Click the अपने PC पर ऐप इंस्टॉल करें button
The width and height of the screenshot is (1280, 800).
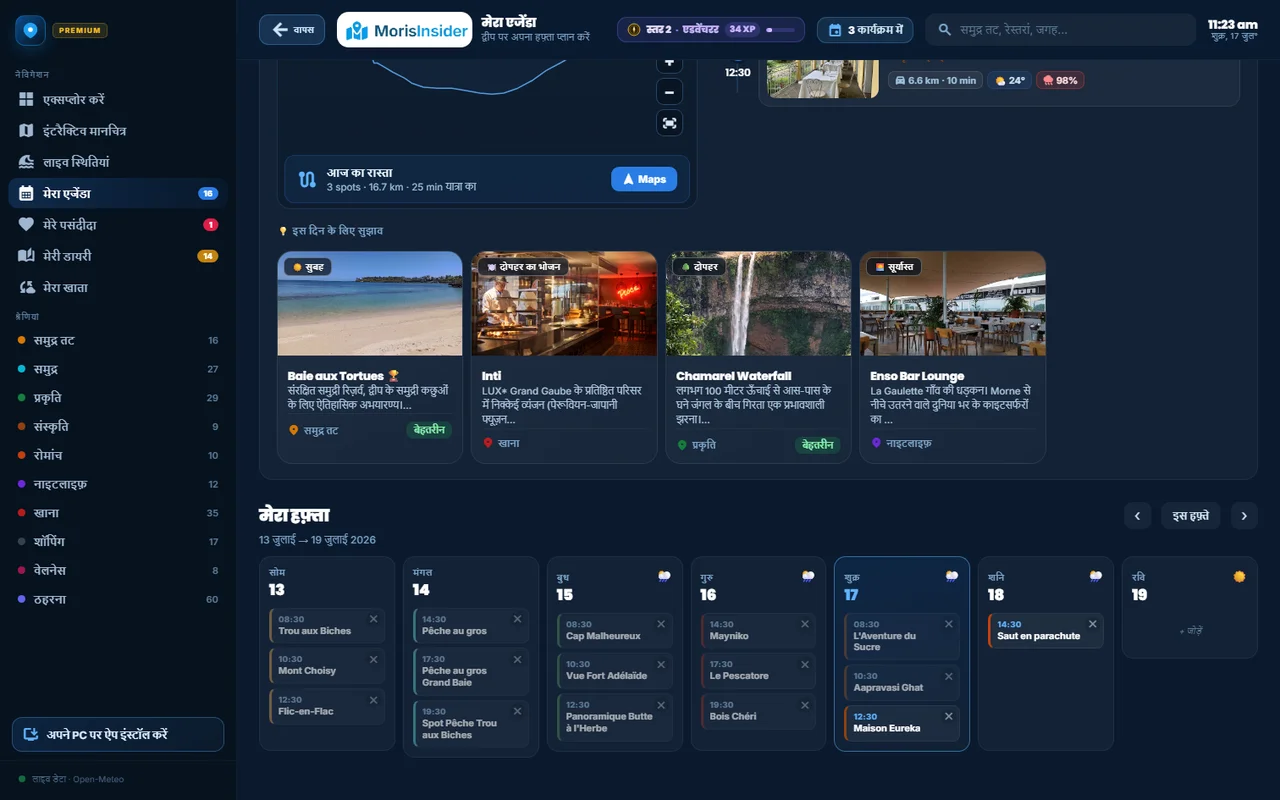pos(118,734)
